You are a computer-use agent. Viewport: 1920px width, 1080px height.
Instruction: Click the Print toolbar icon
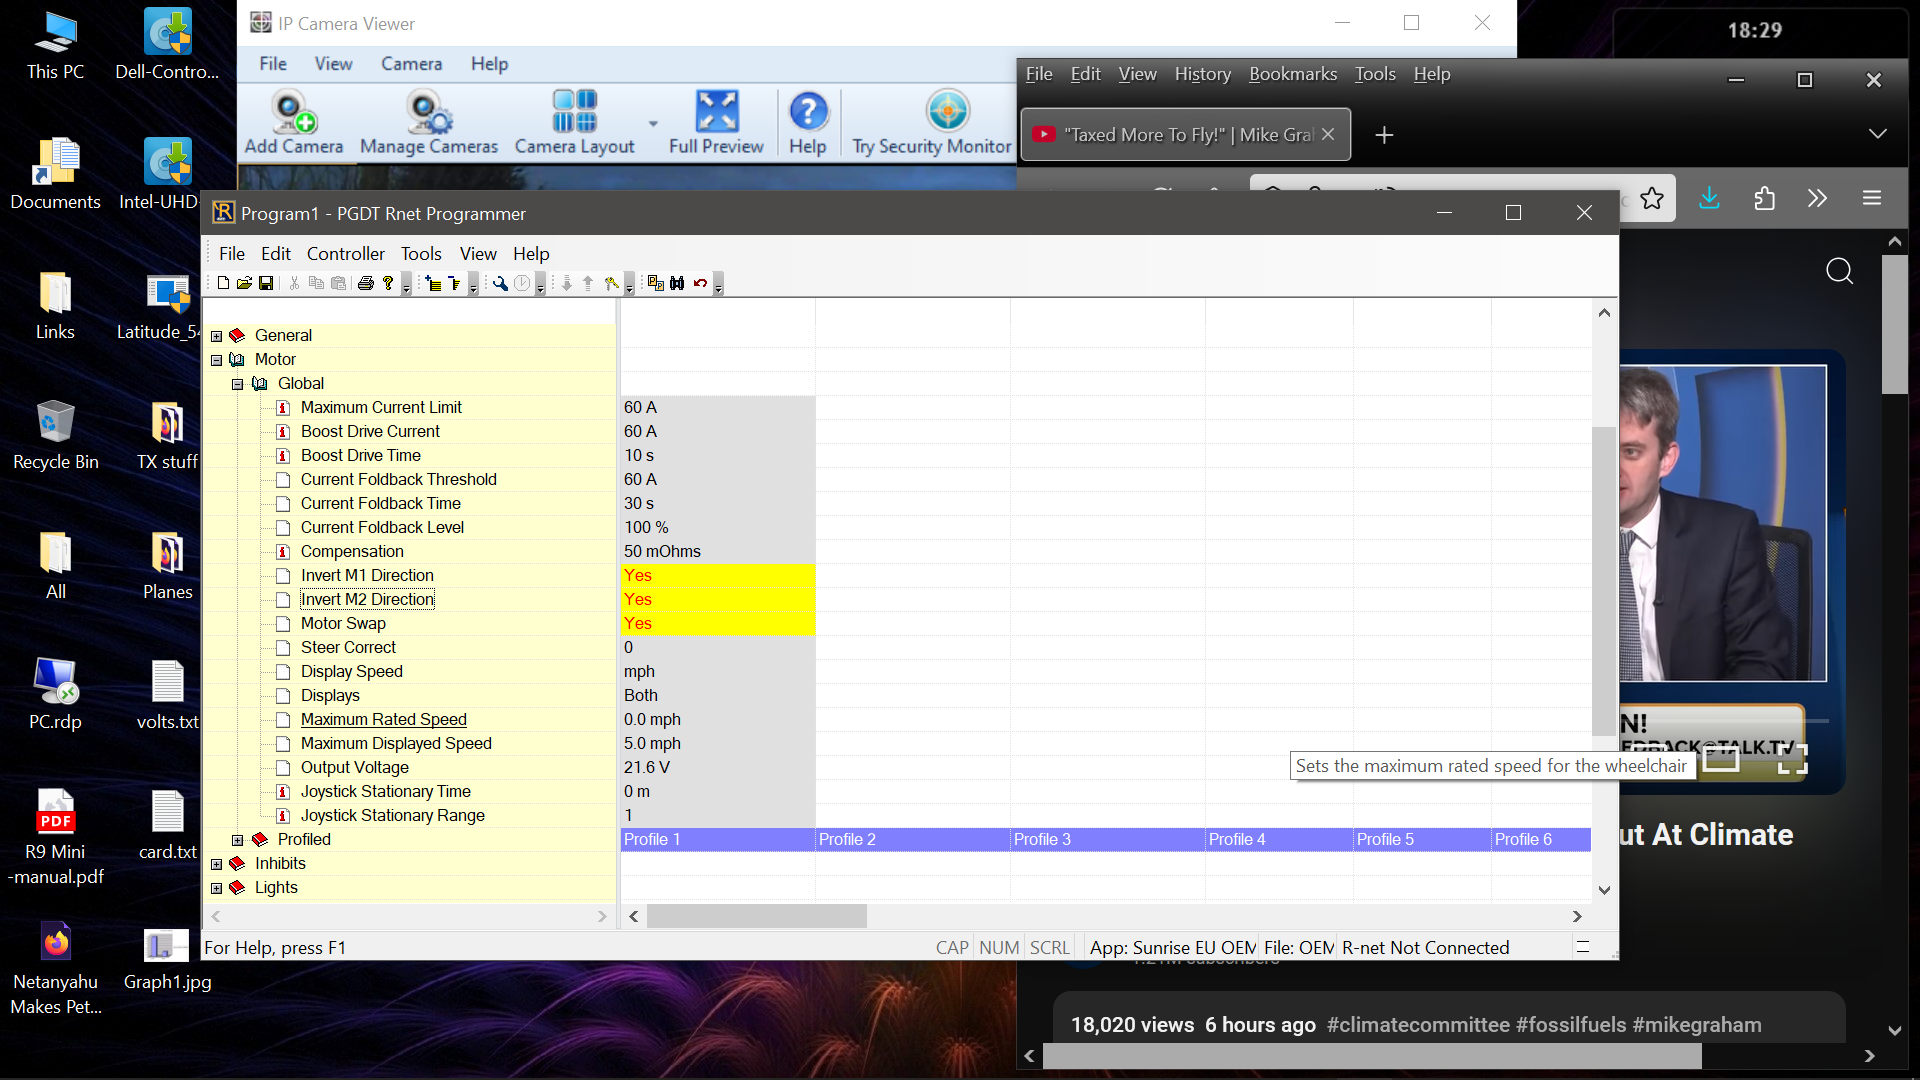pos(365,283)
